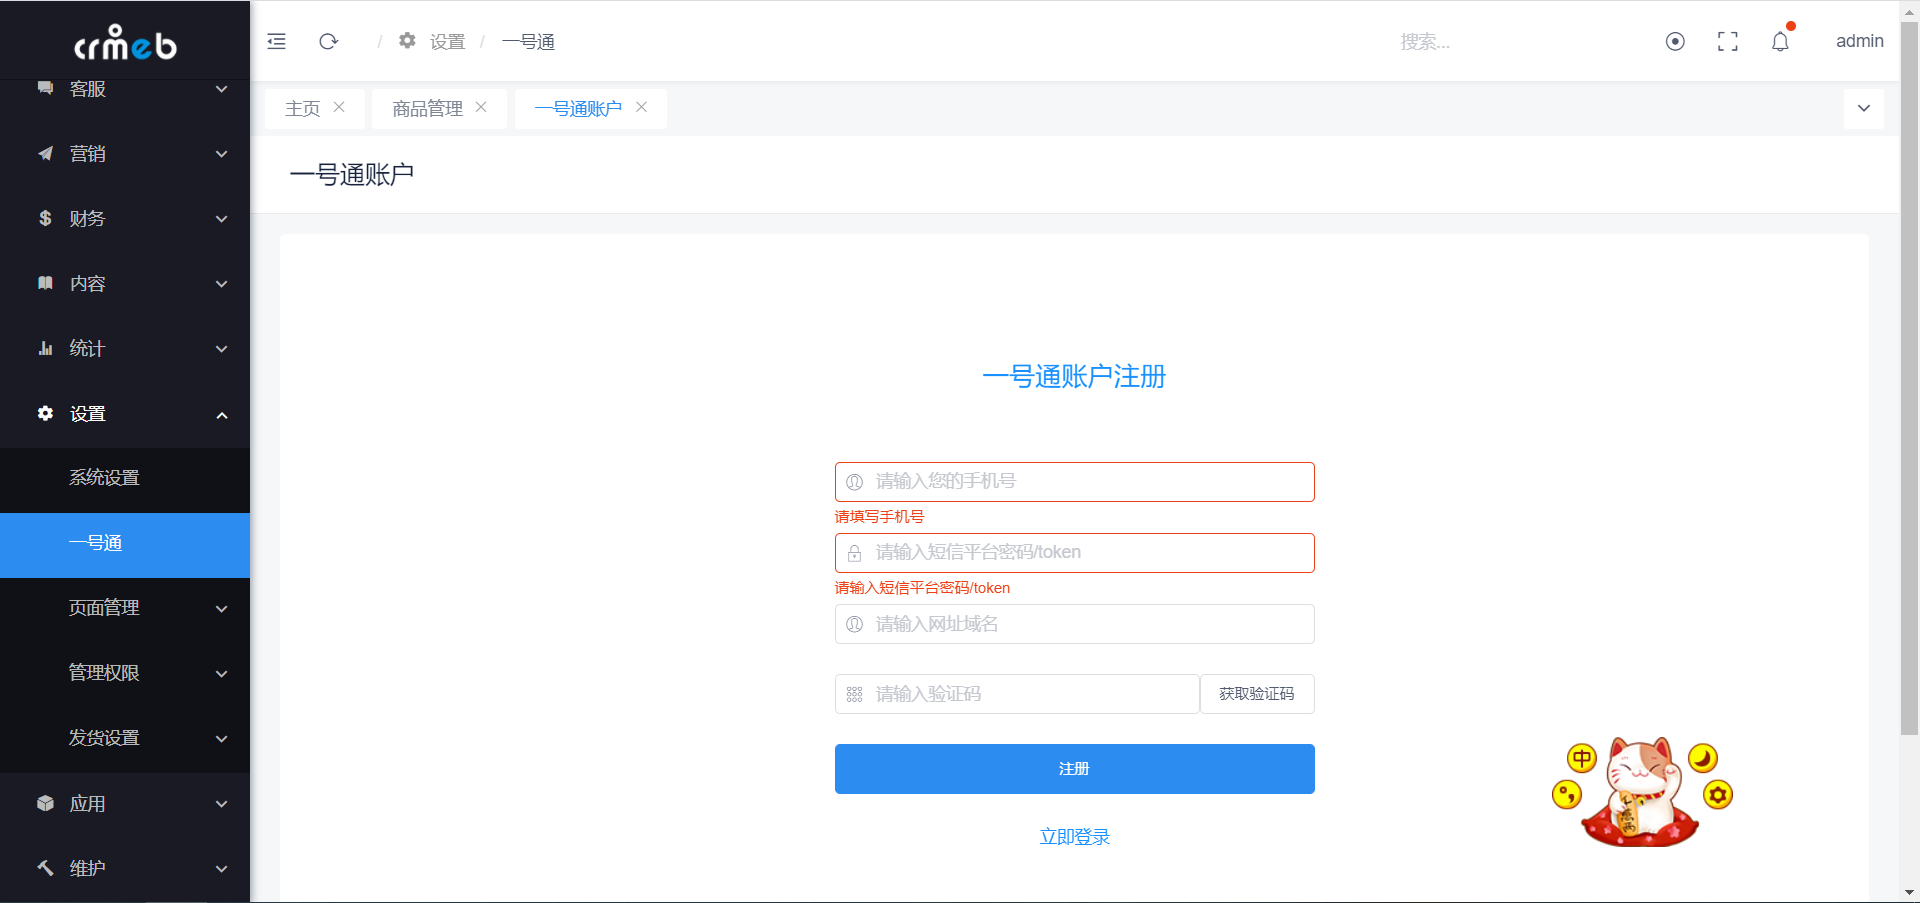This screenshot has width=1920, height=903.
Task: Close the 商品管理 tab with its X
Action: coord(481,108)
